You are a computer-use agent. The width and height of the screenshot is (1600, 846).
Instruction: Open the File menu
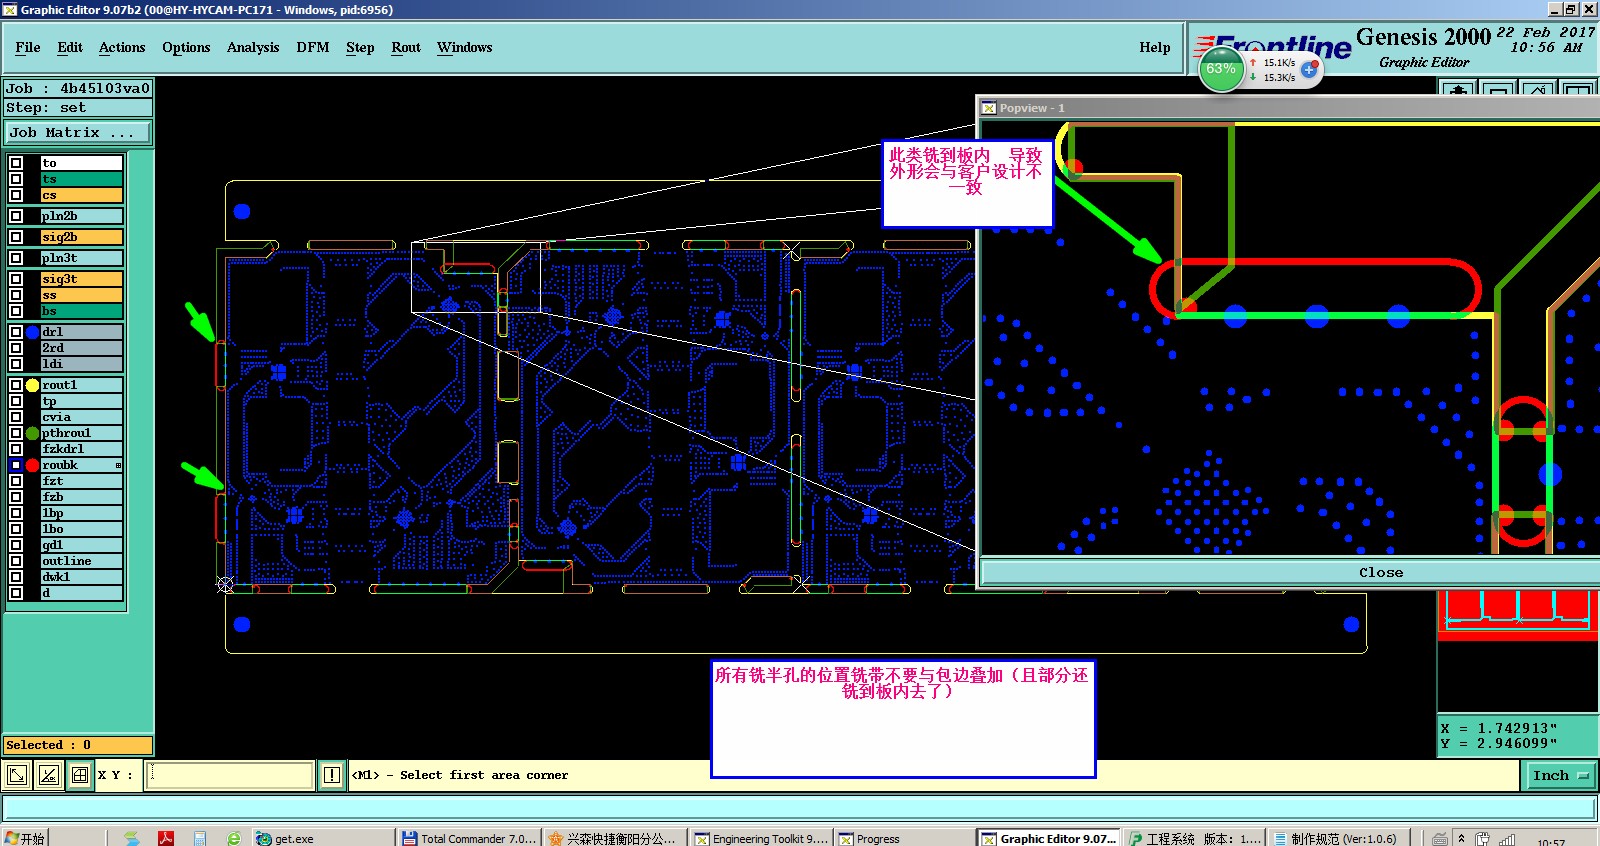(28, 47)
